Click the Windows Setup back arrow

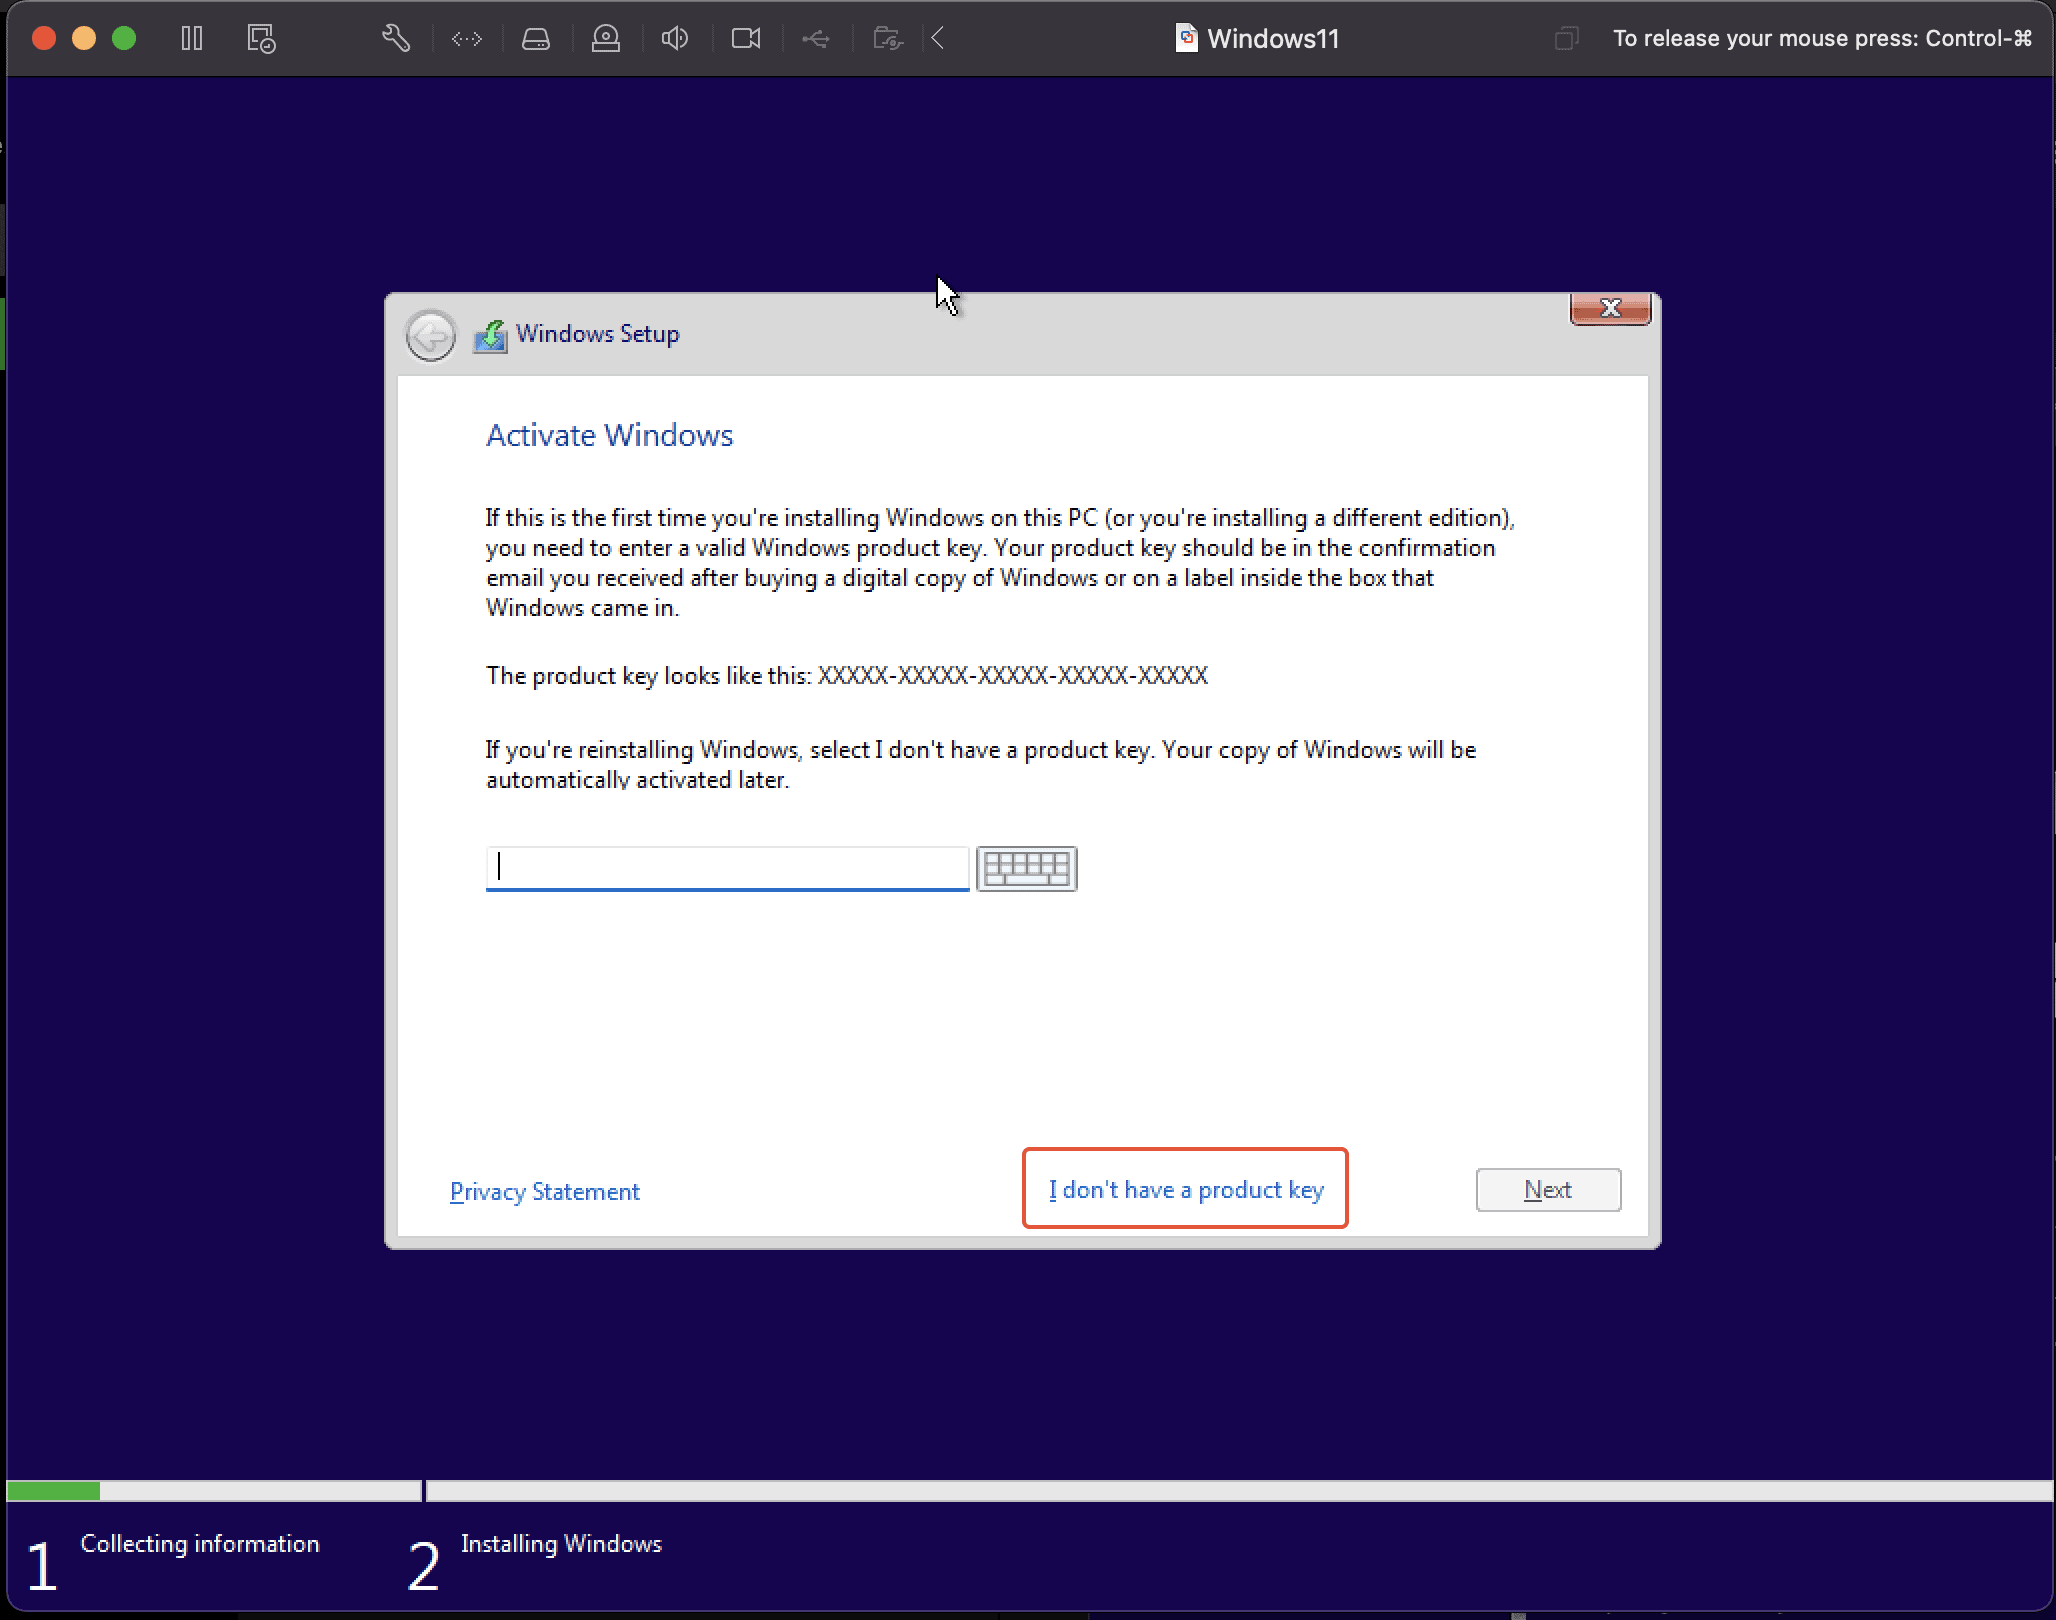coord(431,335)
